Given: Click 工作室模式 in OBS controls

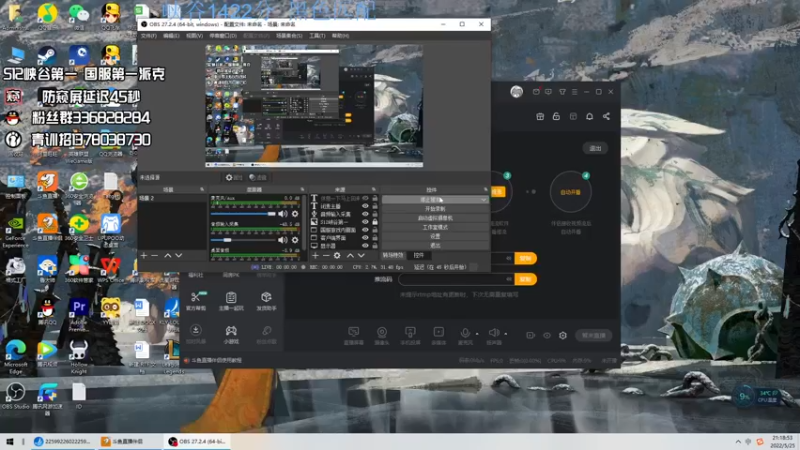Looking at the screenshot, I should click(435, 228).
